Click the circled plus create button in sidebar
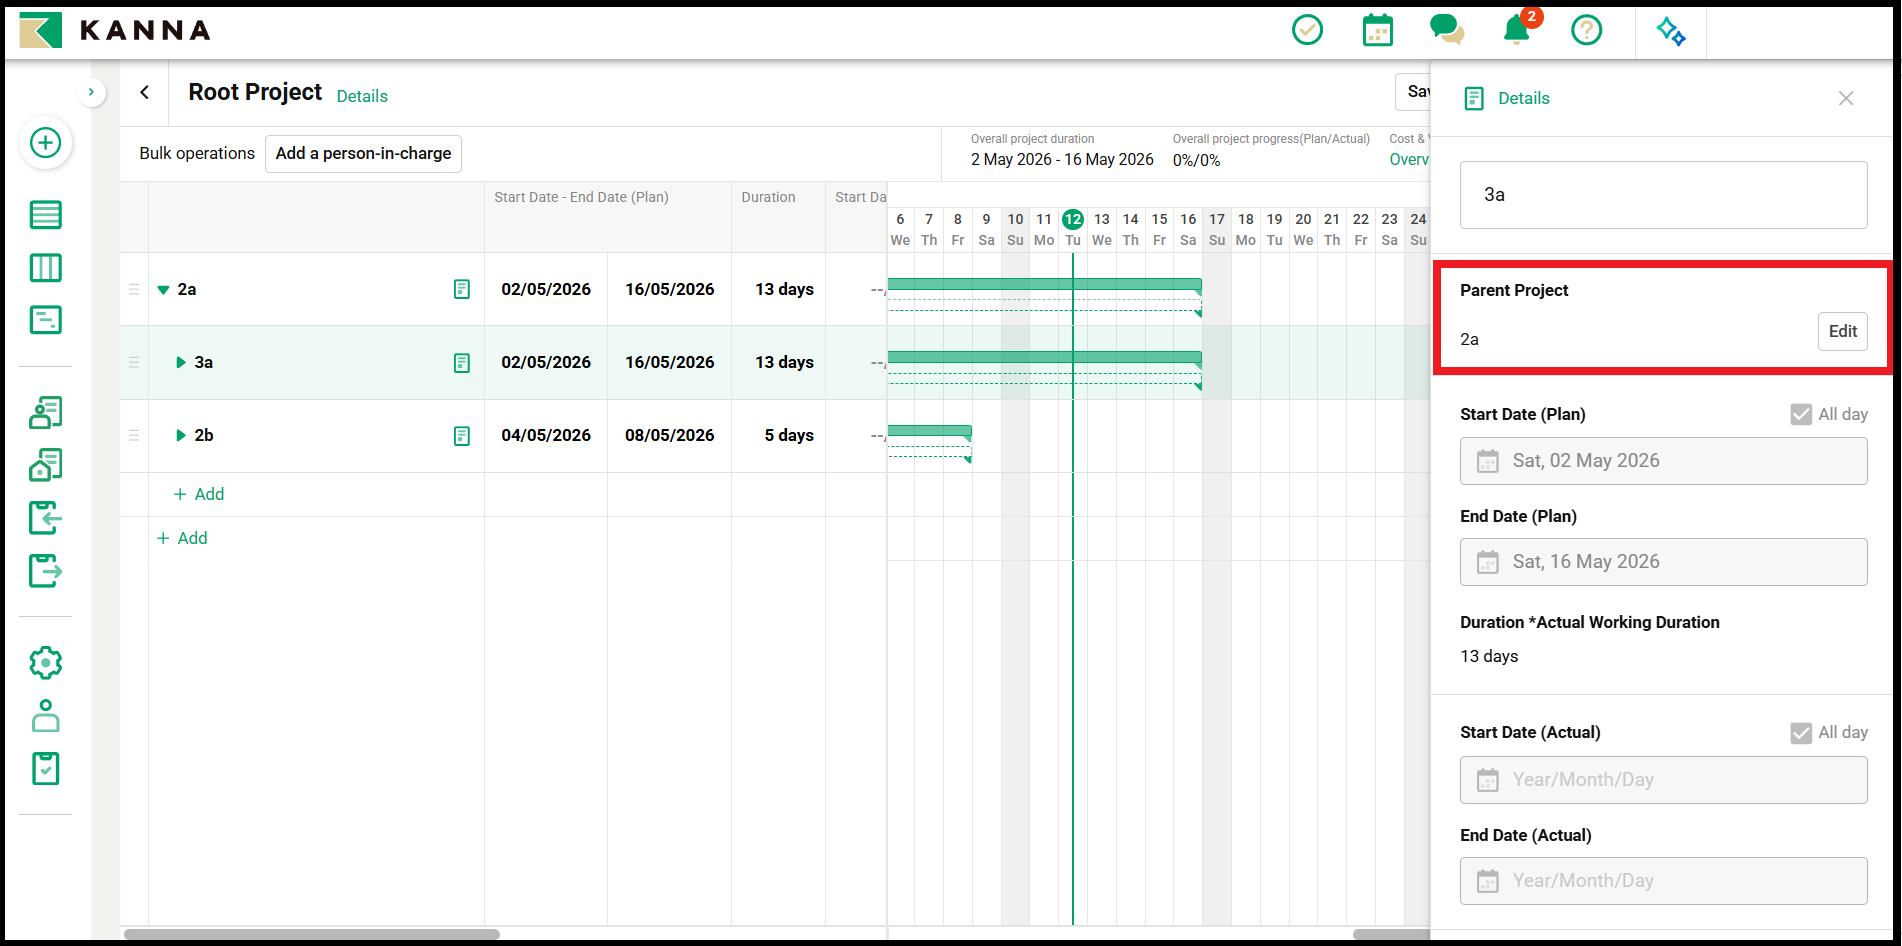This screenshot has height=946, width=1902. (x=45, y=143)
